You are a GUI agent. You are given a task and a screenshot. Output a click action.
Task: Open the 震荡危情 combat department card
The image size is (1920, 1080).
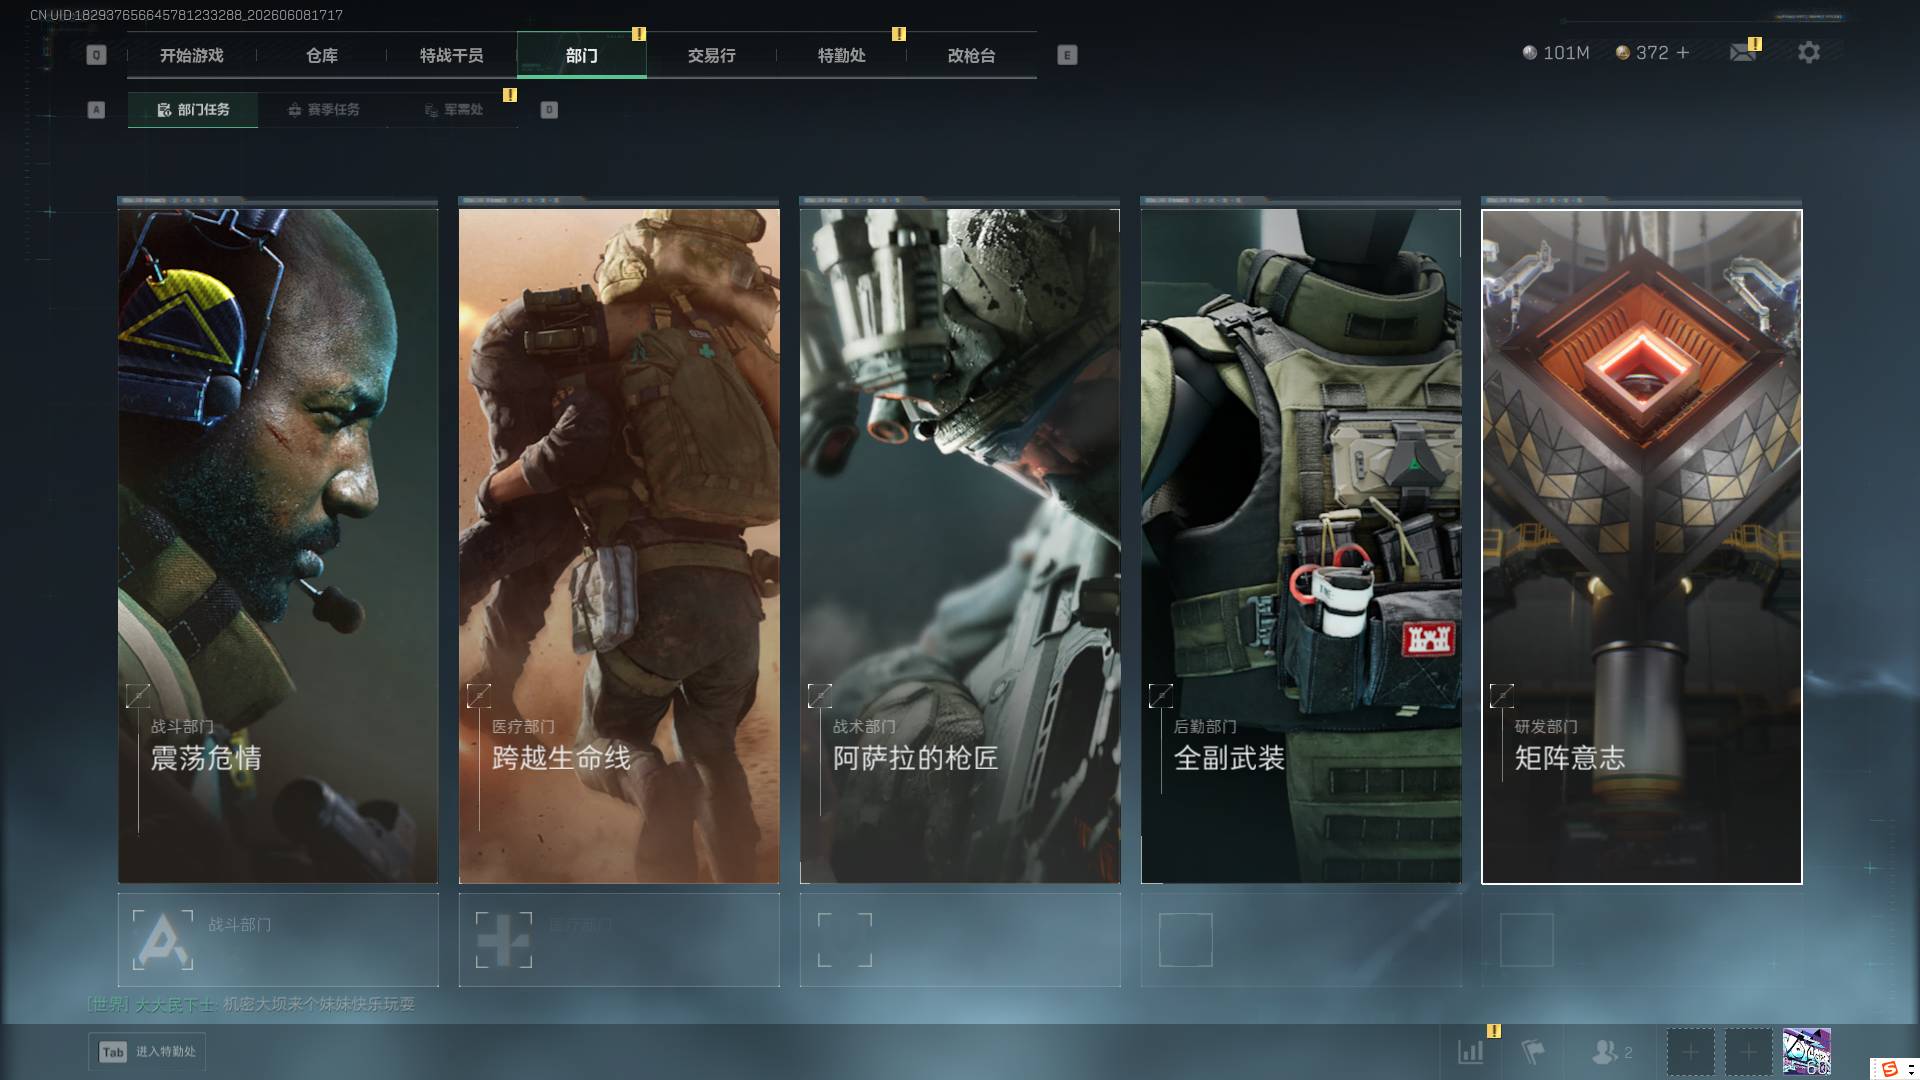point(278,545)
